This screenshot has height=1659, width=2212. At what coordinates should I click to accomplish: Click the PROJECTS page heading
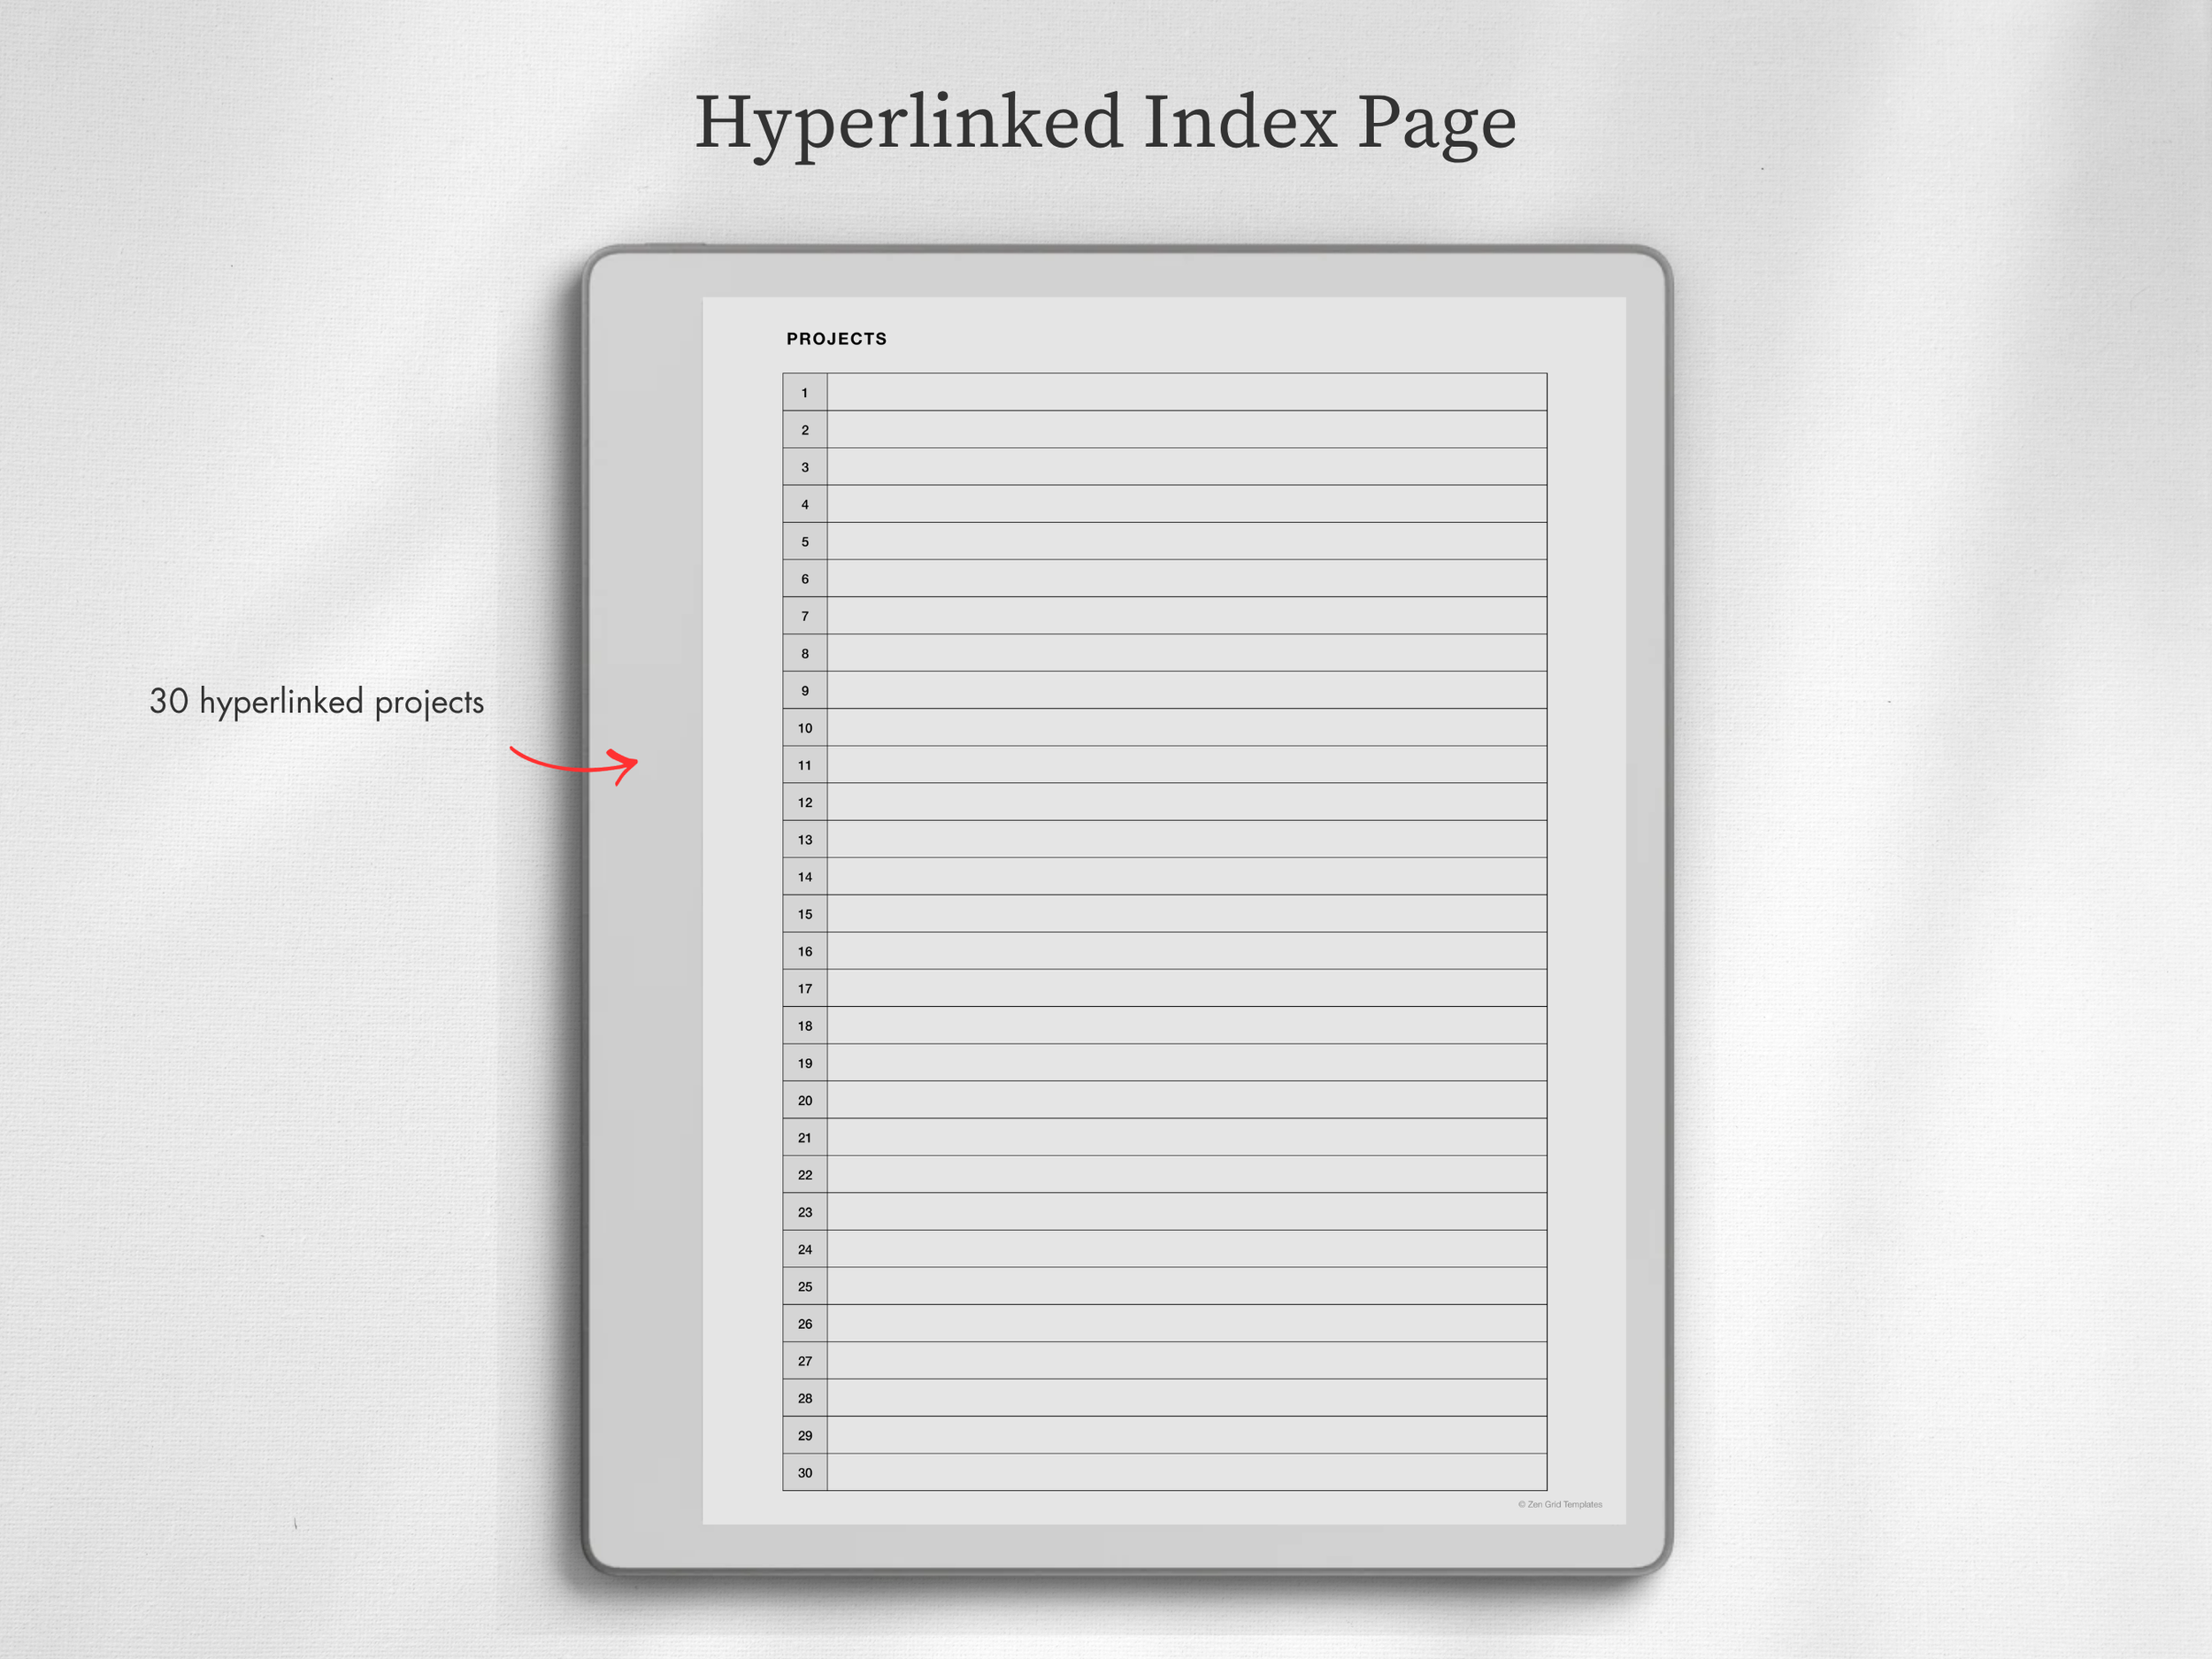(x=836, y=339)
